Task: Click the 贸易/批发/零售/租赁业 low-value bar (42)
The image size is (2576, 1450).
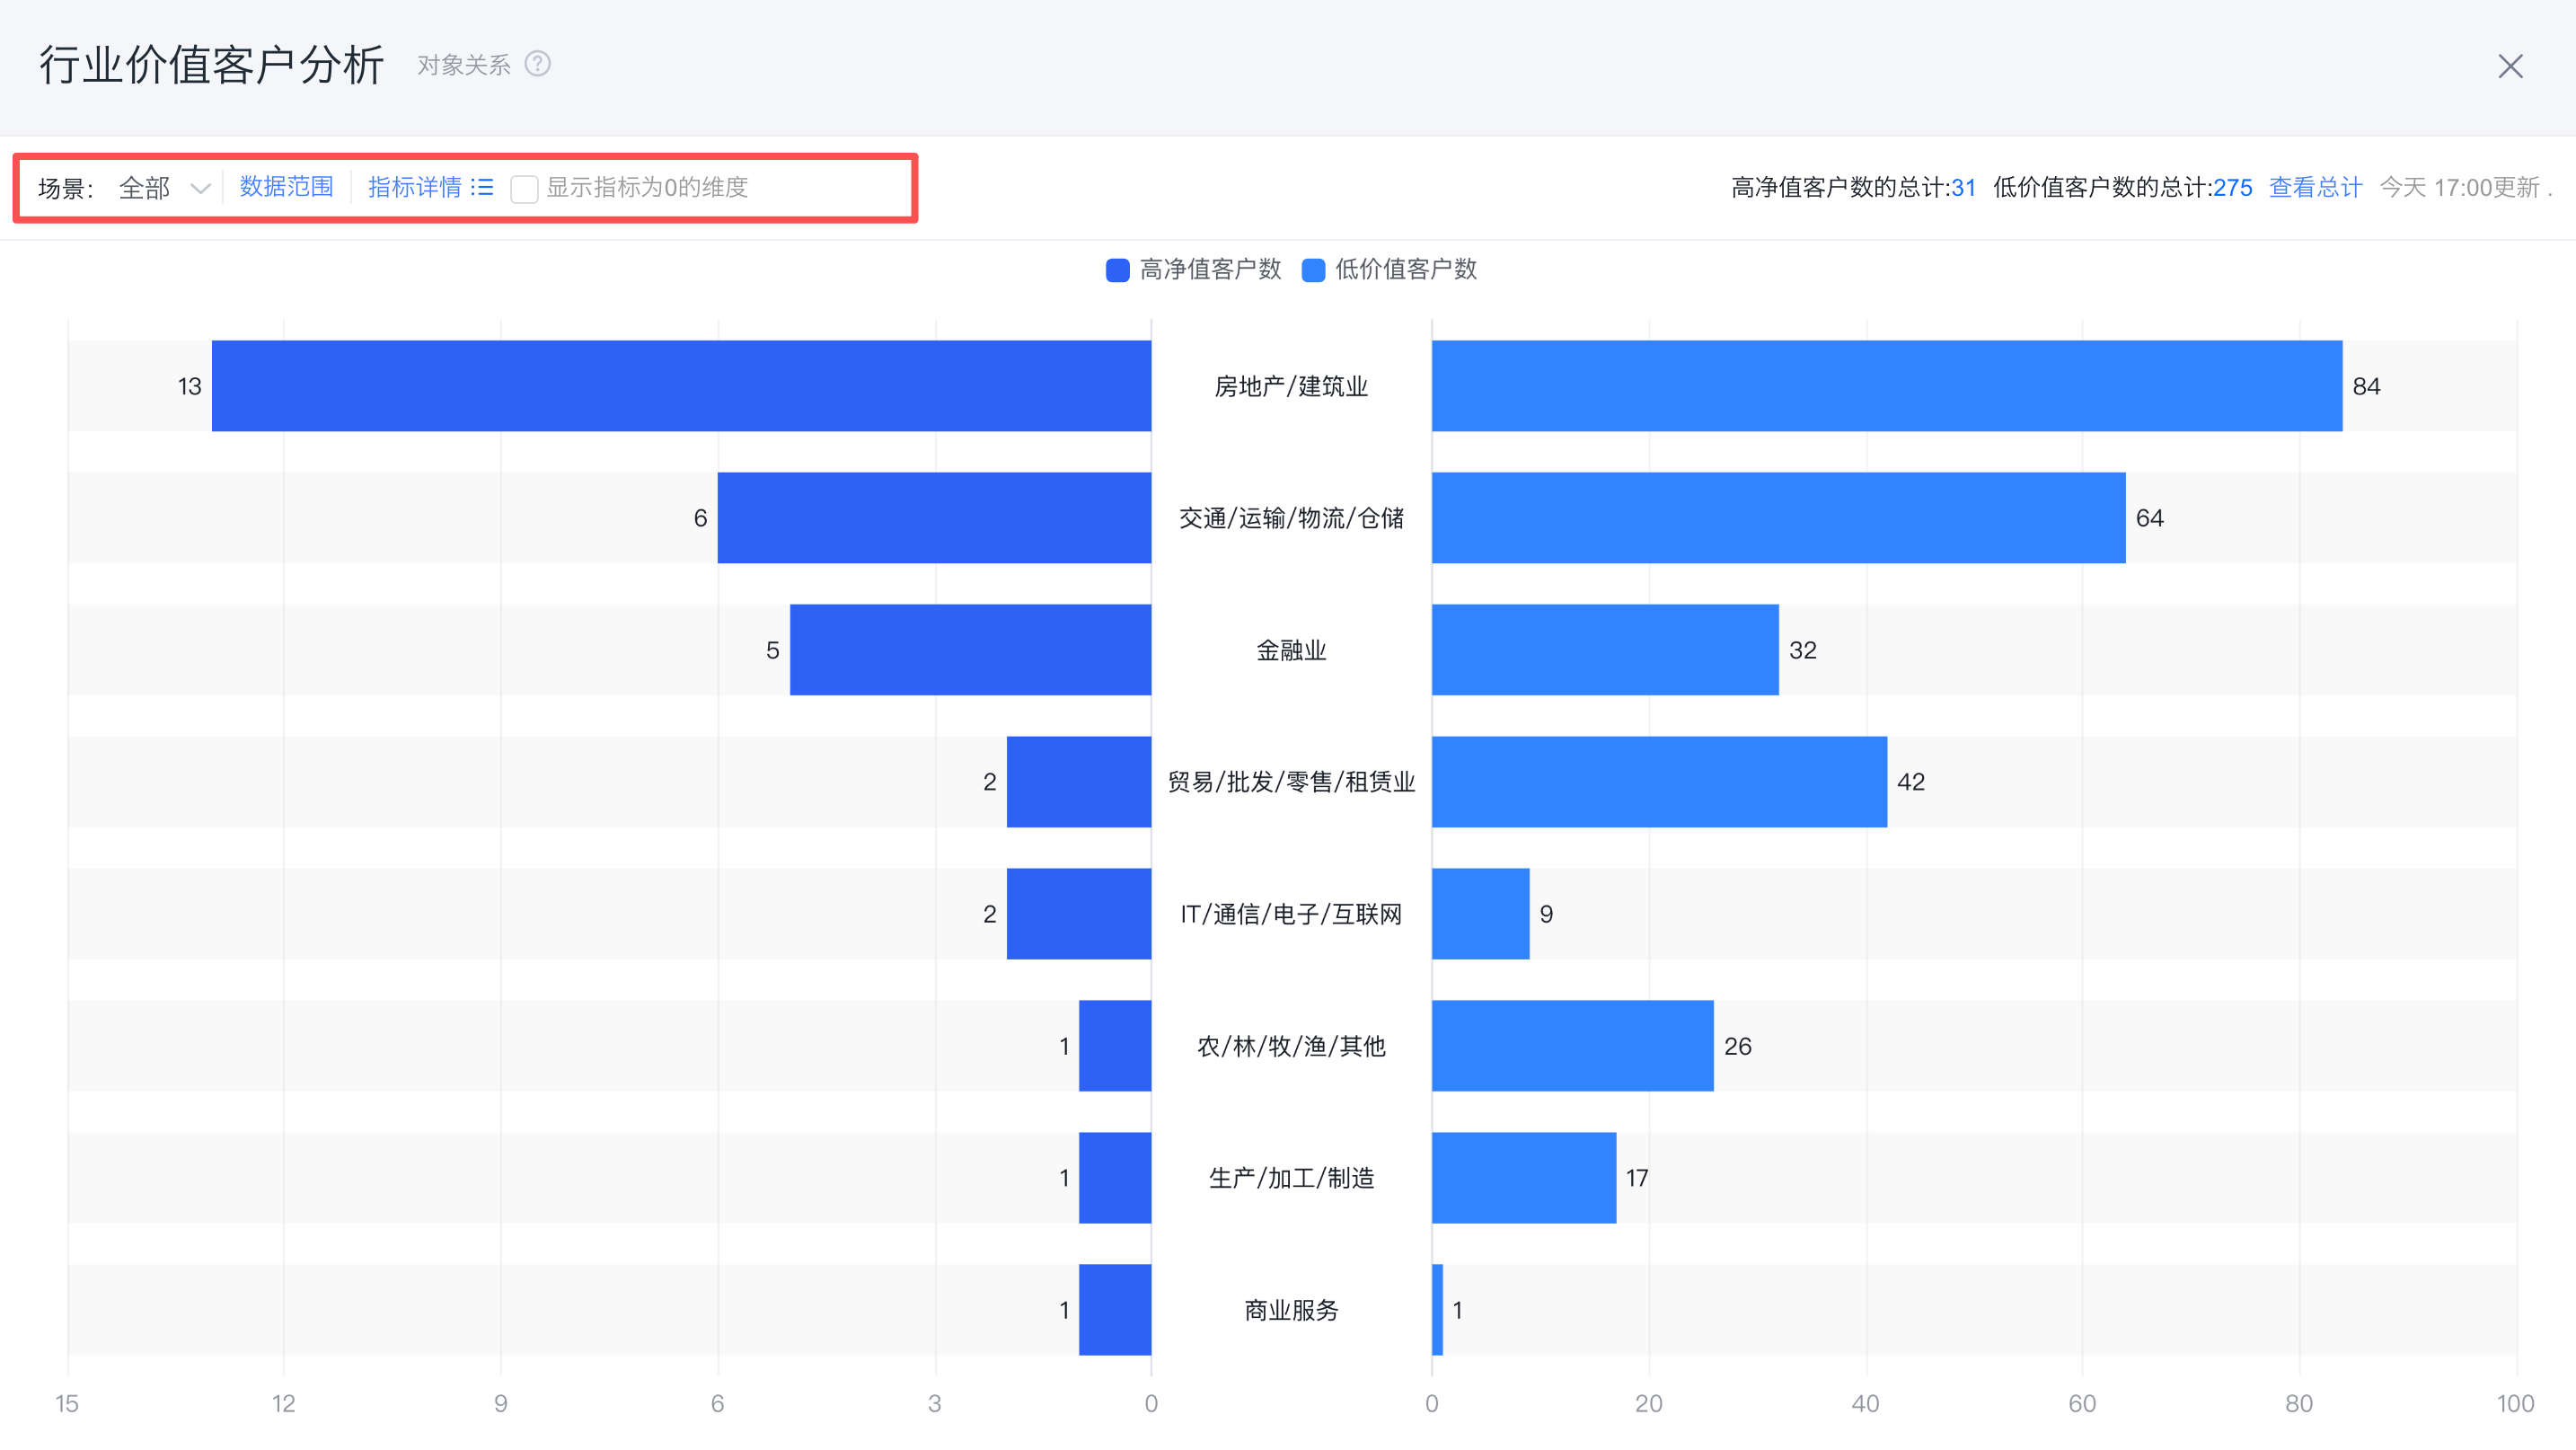Action: coord(1658,782)
